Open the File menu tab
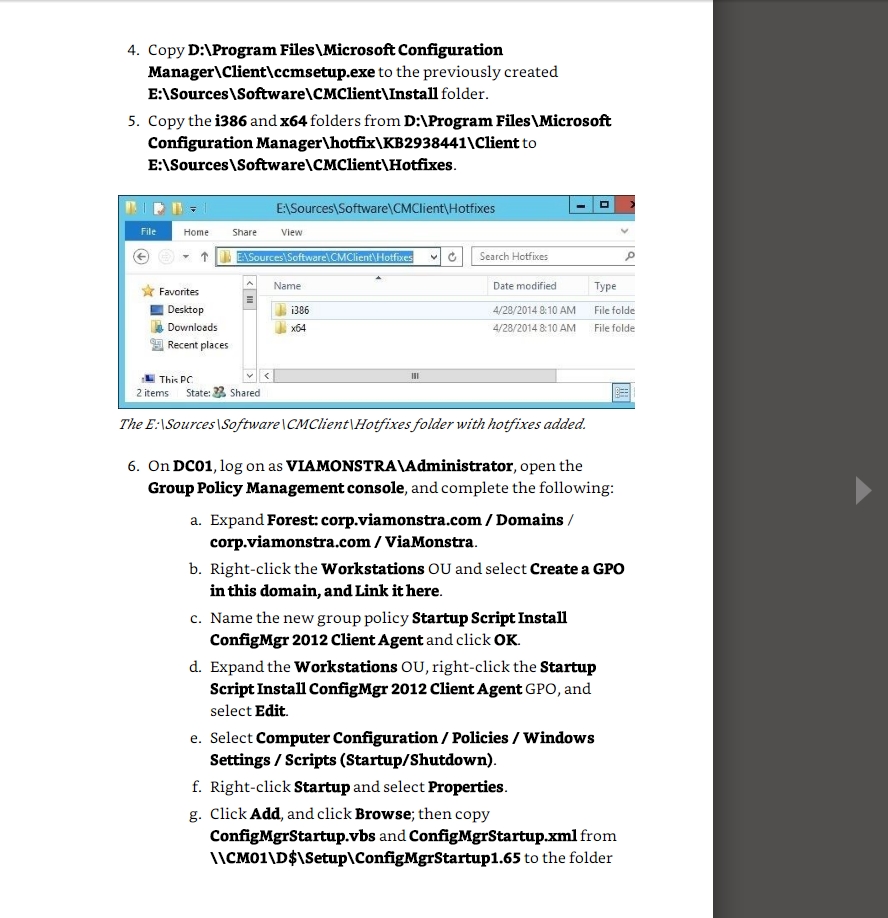 point(147,232)
